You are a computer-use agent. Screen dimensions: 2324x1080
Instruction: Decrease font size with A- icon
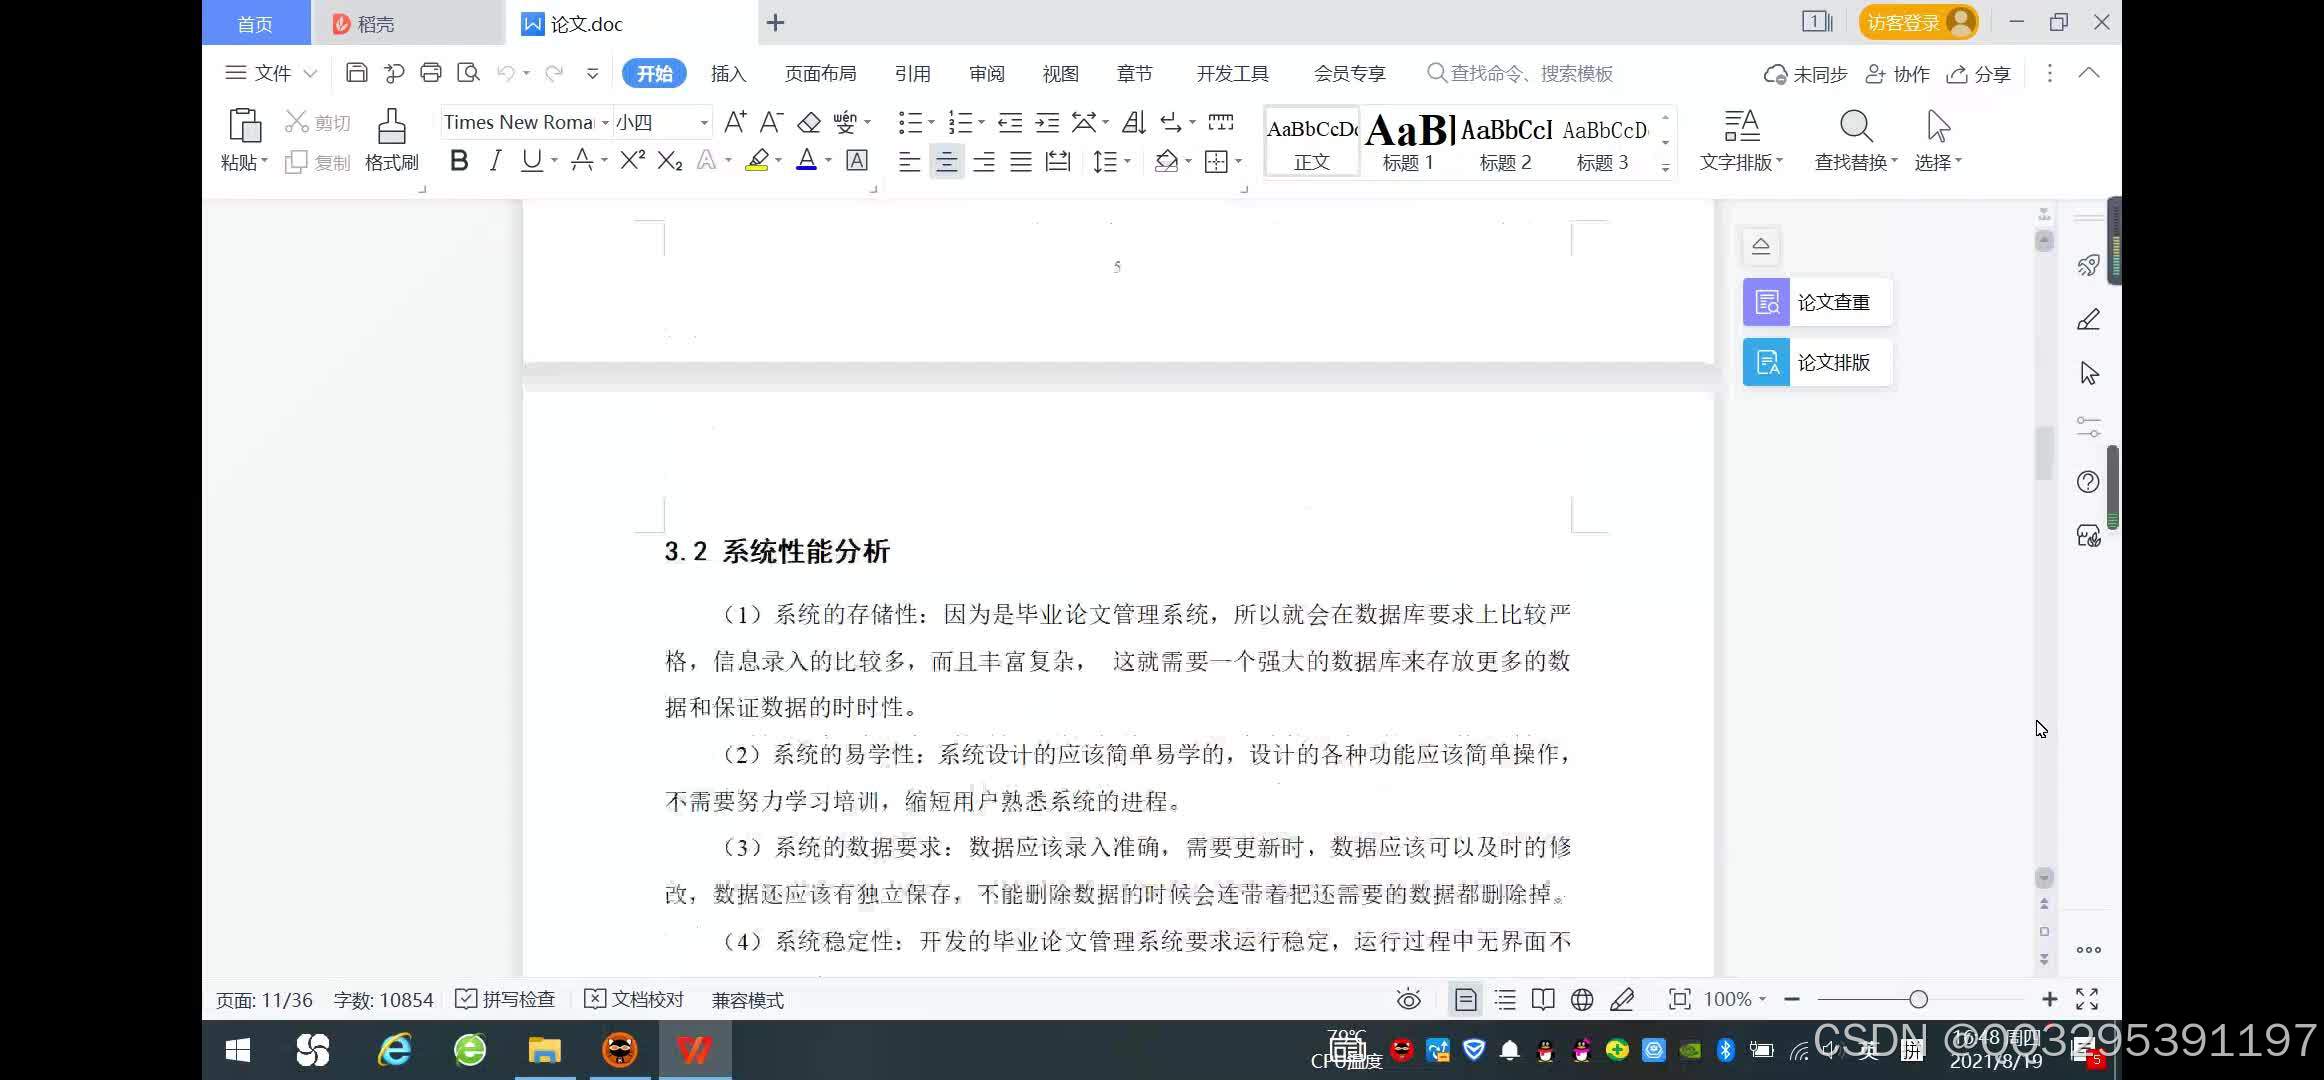pyautogui.click(x=771, y=122)
